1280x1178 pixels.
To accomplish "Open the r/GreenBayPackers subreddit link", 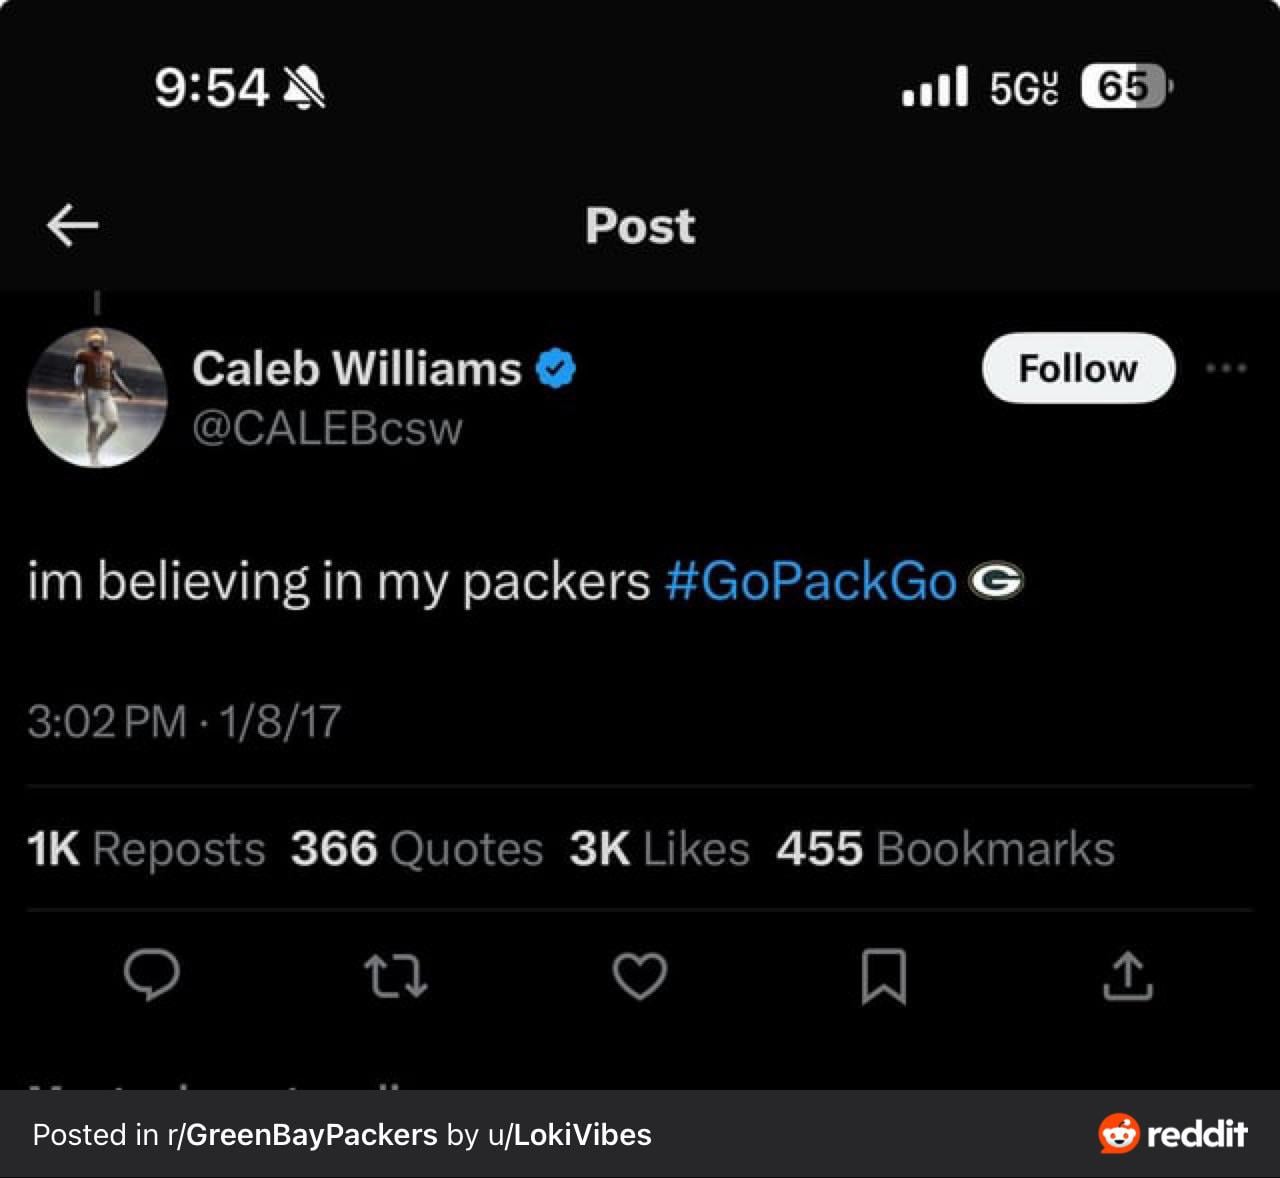I will tap(302, 1135).
